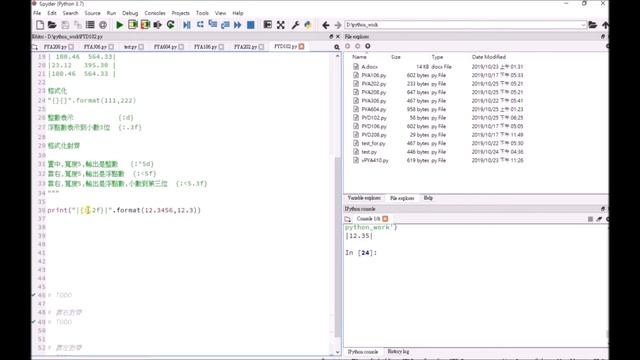Click the list-style icon in toolbar
This screenshot has height=360, width=640.
coord(90,25)
